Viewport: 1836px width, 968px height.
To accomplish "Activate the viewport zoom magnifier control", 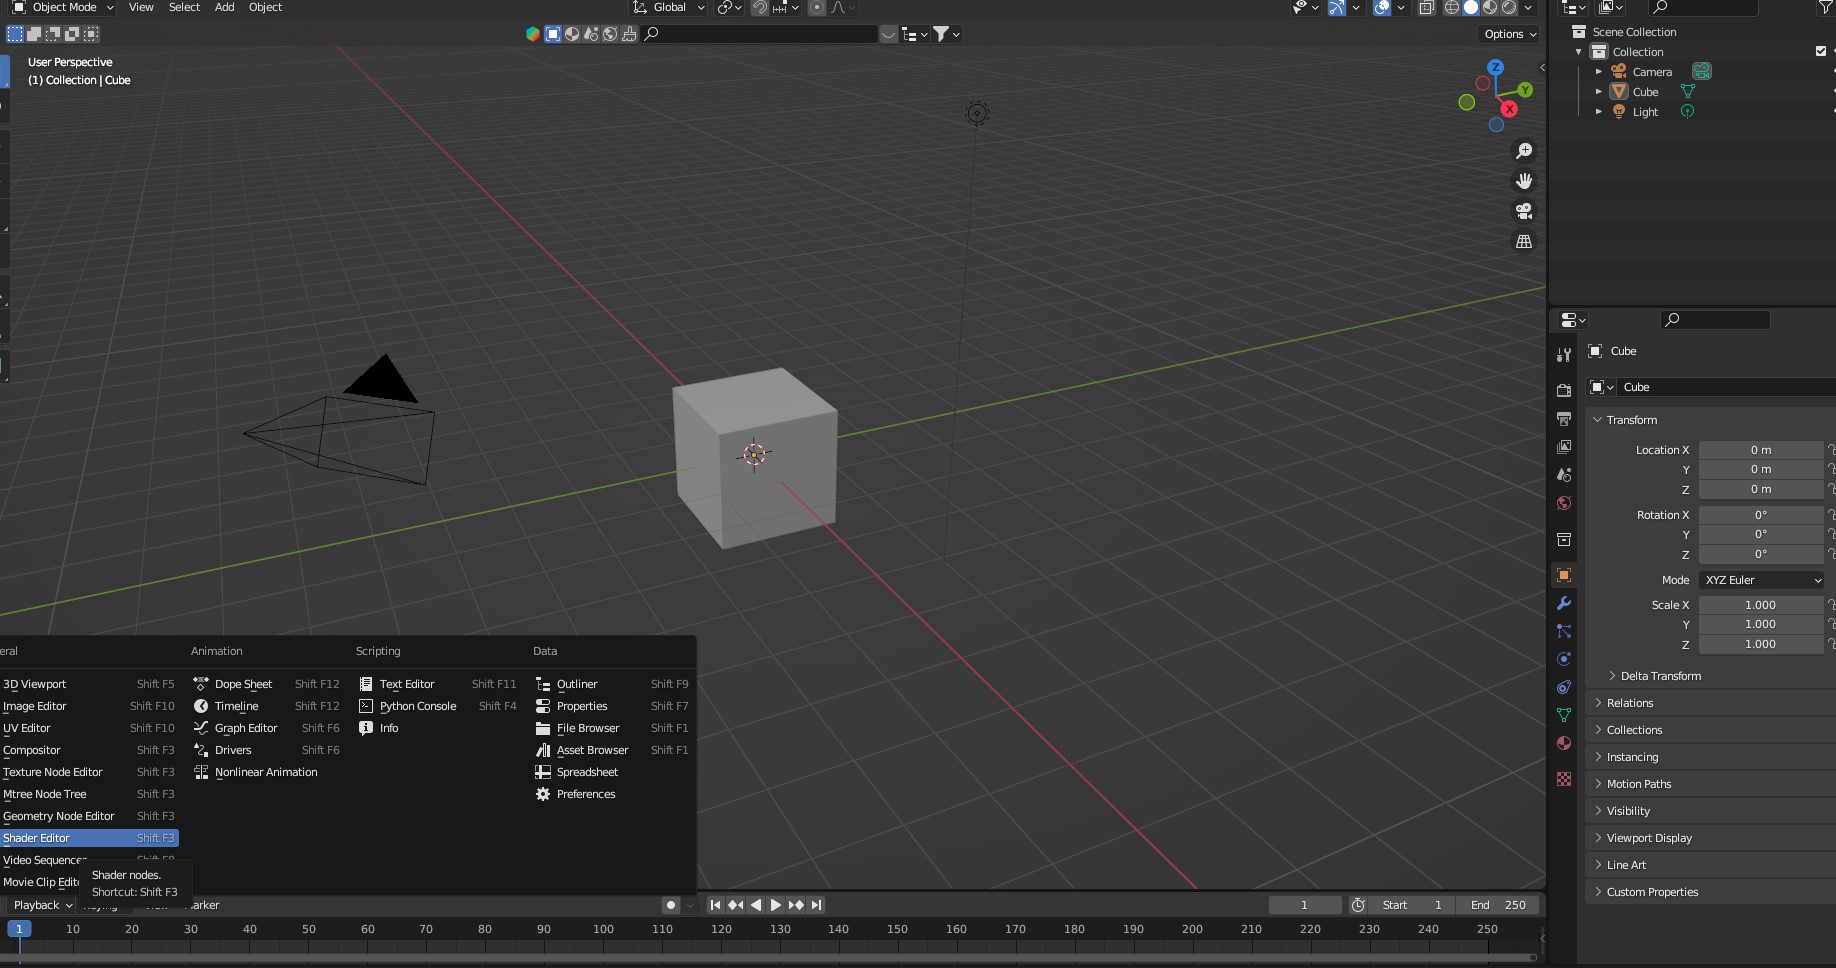I will 1524,150.
